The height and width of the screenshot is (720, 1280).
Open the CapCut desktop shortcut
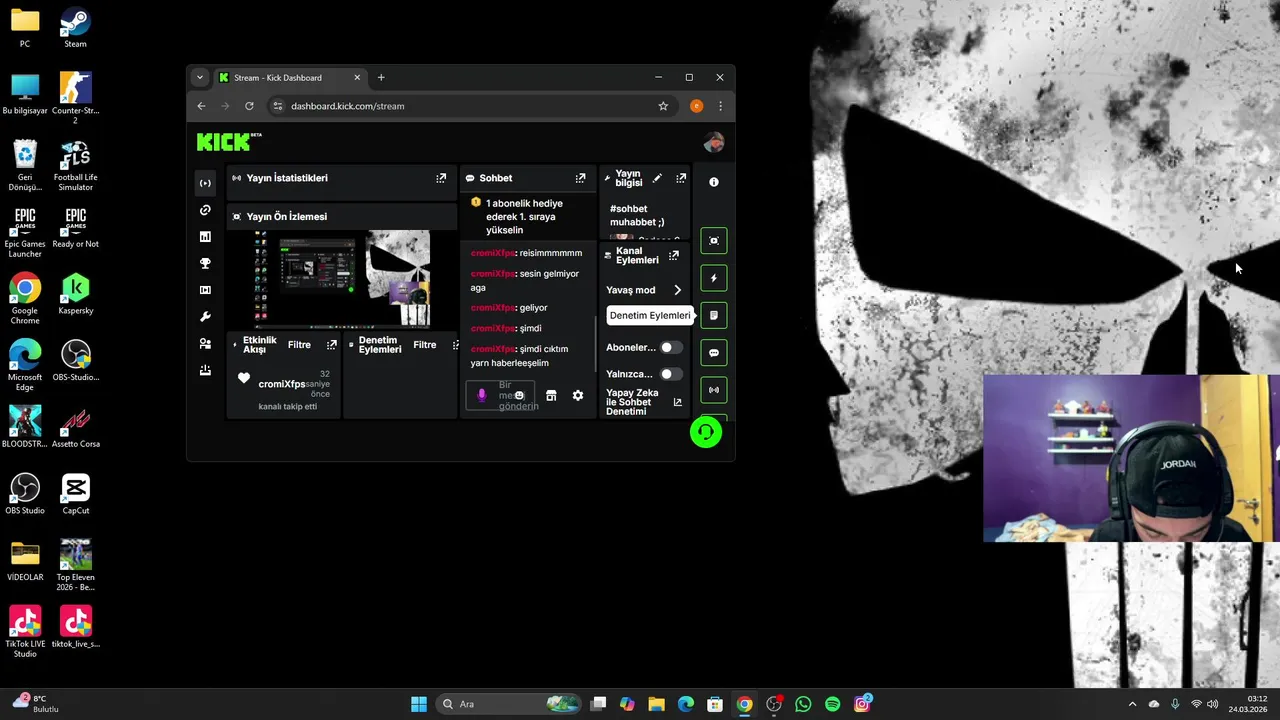coord(76,494)
